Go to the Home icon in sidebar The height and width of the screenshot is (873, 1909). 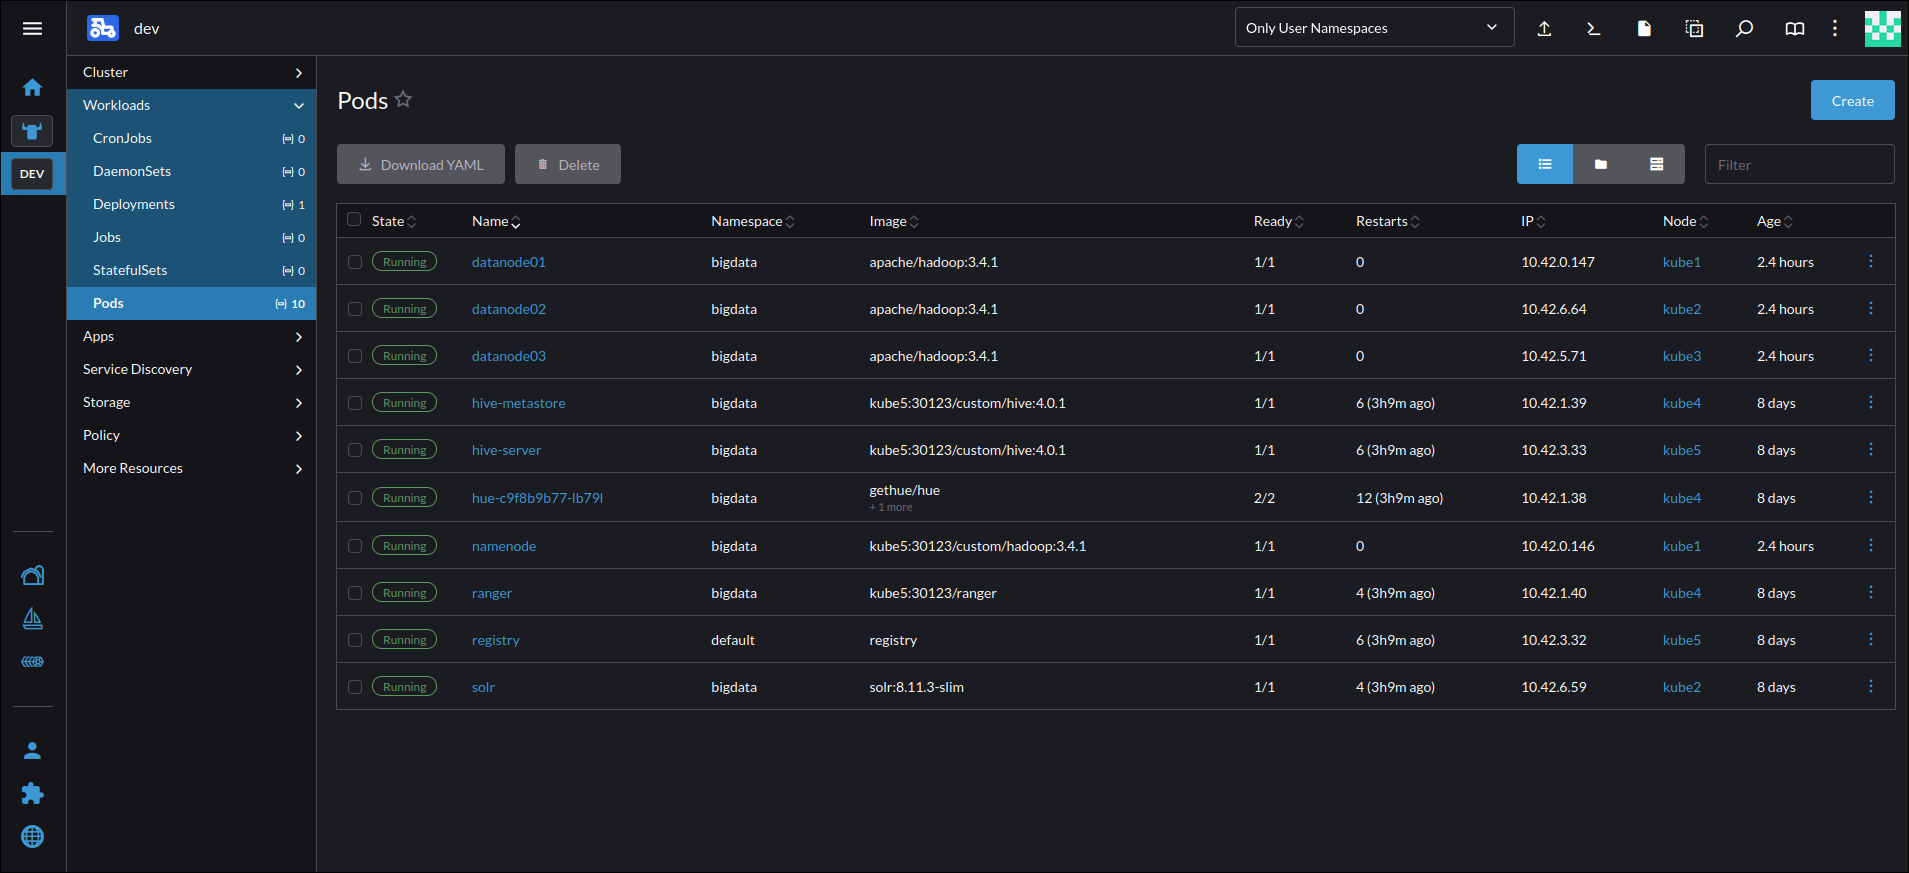click(32, 87)
